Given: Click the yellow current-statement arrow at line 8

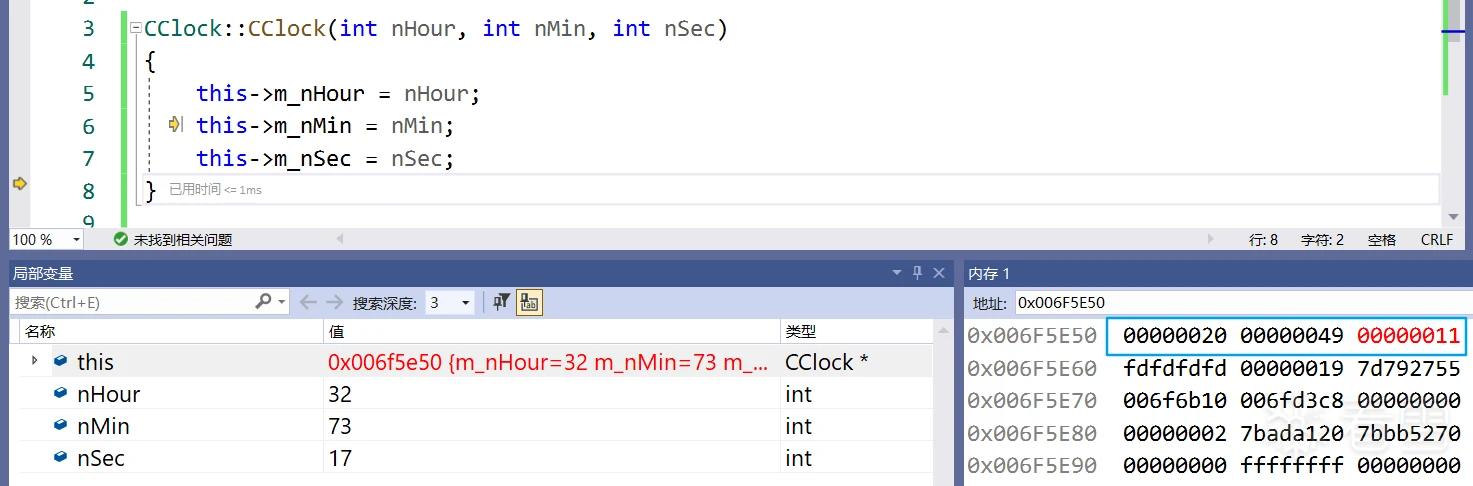Looking at the screenshot, I should pos(19,183).
